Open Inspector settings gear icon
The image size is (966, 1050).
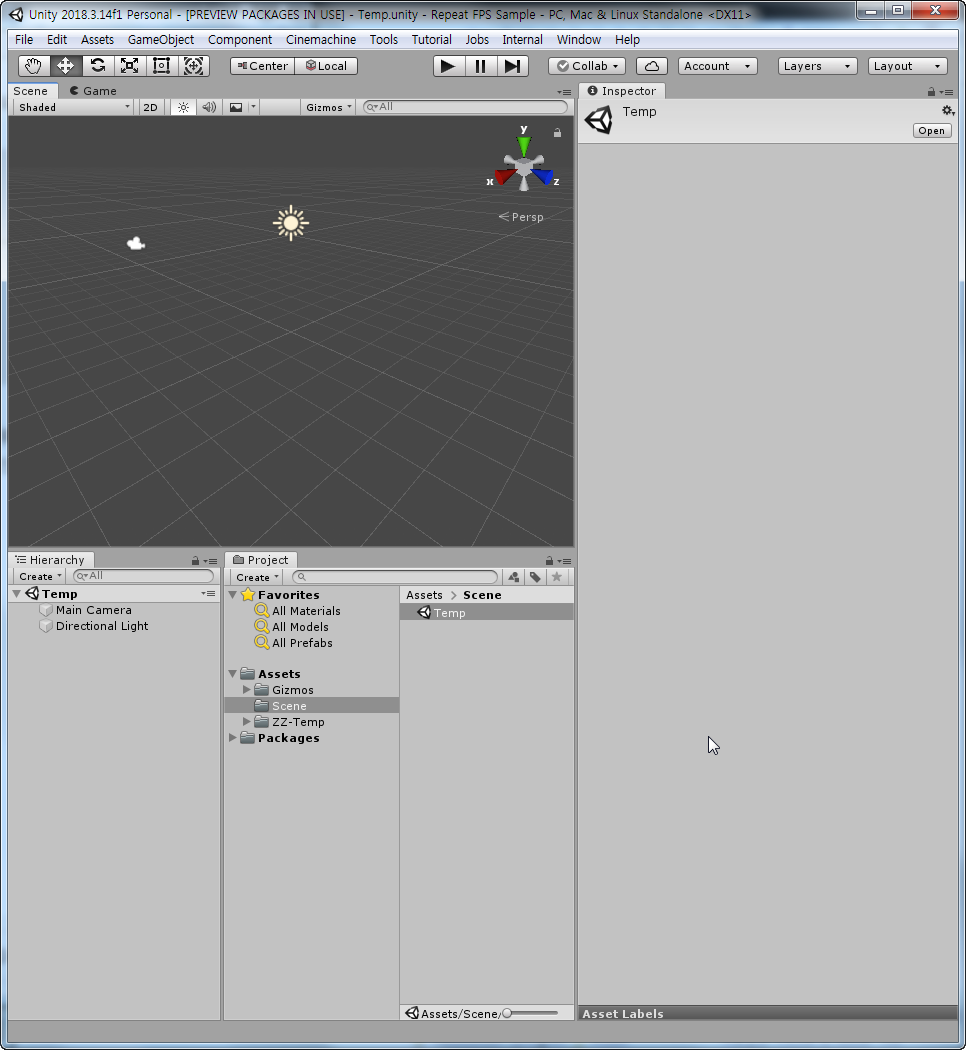click(x=947, y=110)
